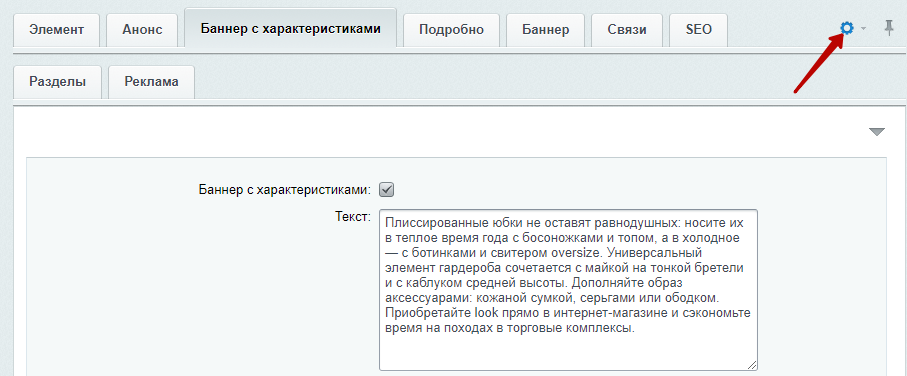This screenshot has width=907, height=376.
Task: Open the Анонс tab
Action: point(142,30)
